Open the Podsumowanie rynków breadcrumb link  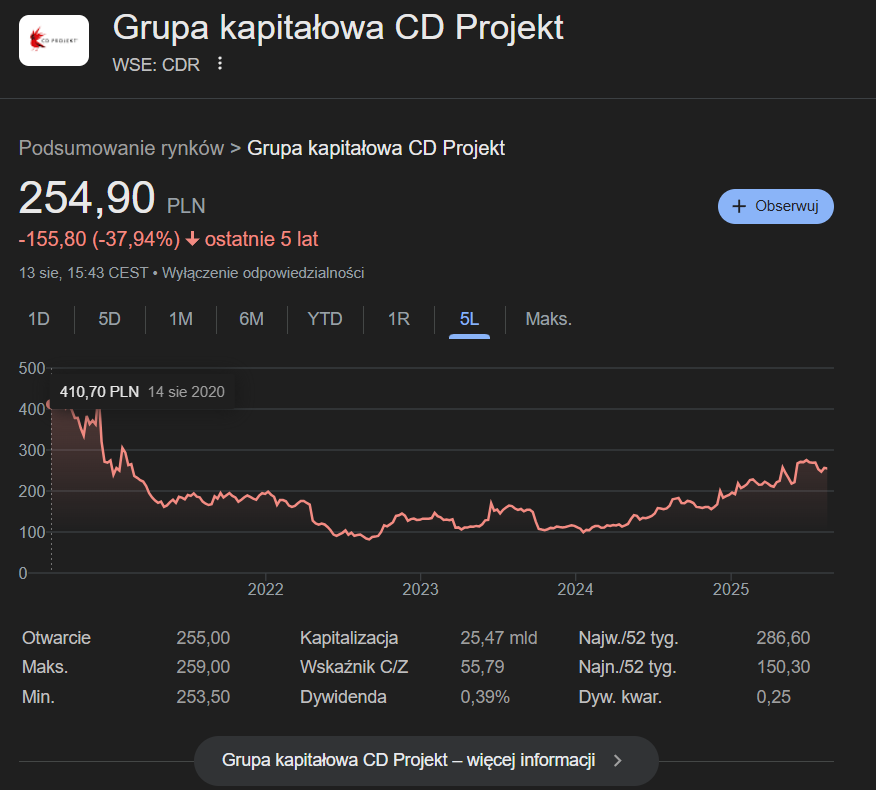[121, 148]
